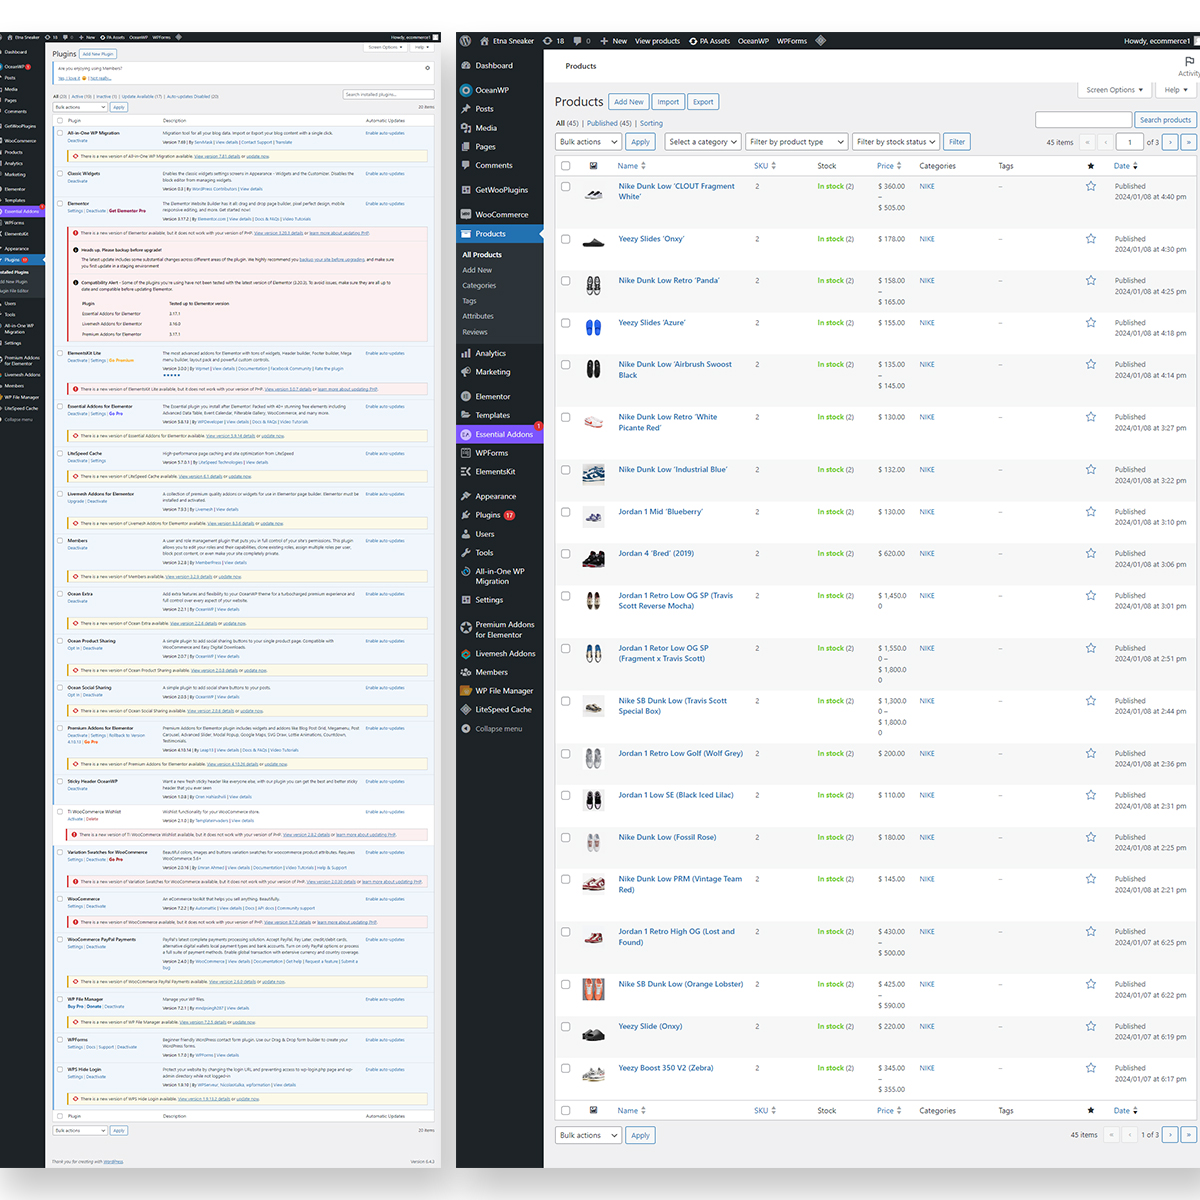Click the search products input field

coord(1081,119)
